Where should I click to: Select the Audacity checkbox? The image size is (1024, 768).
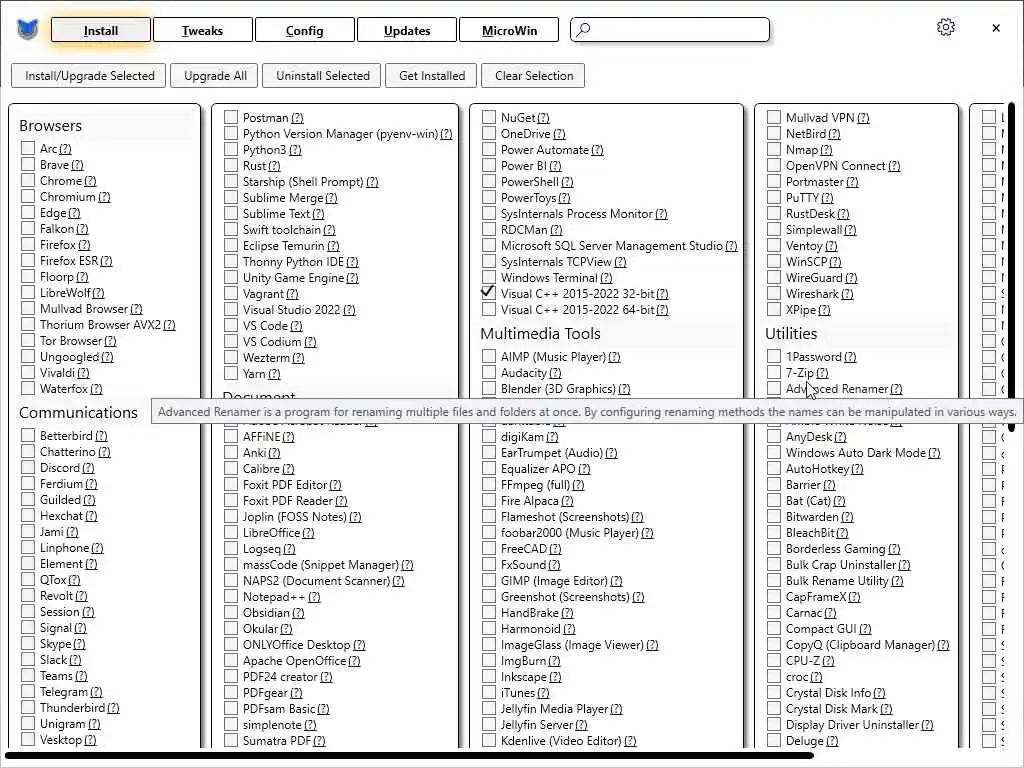(x=488, y=372)
